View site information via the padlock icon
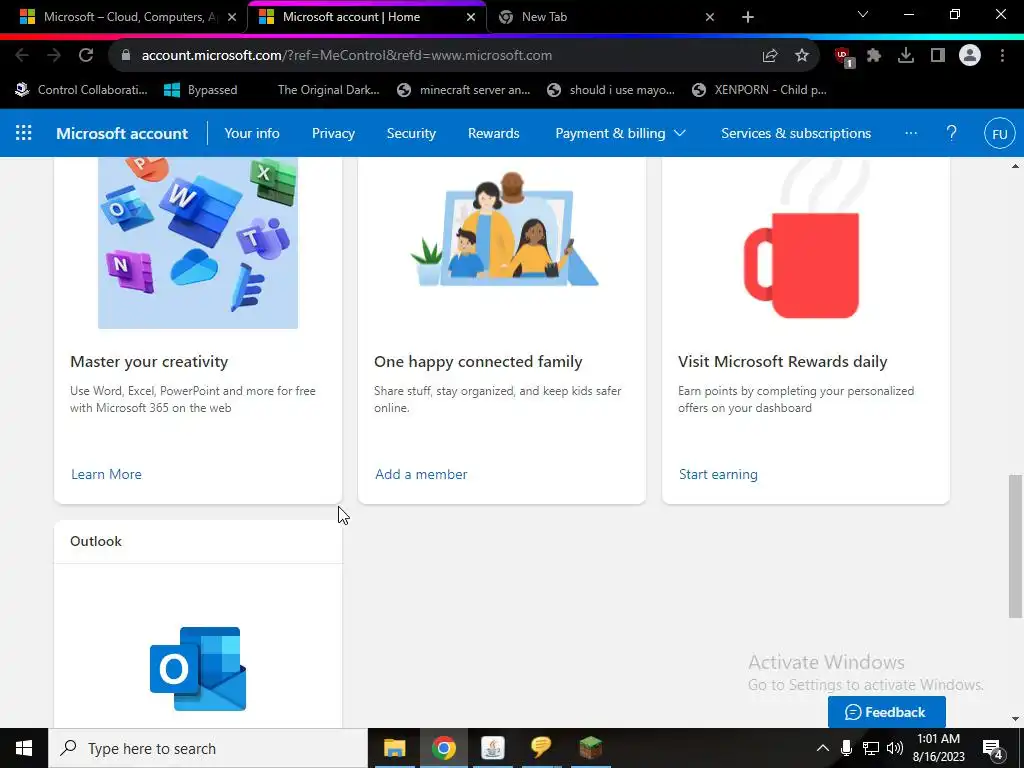This screenshot has width=1024, height=768. 126,56
